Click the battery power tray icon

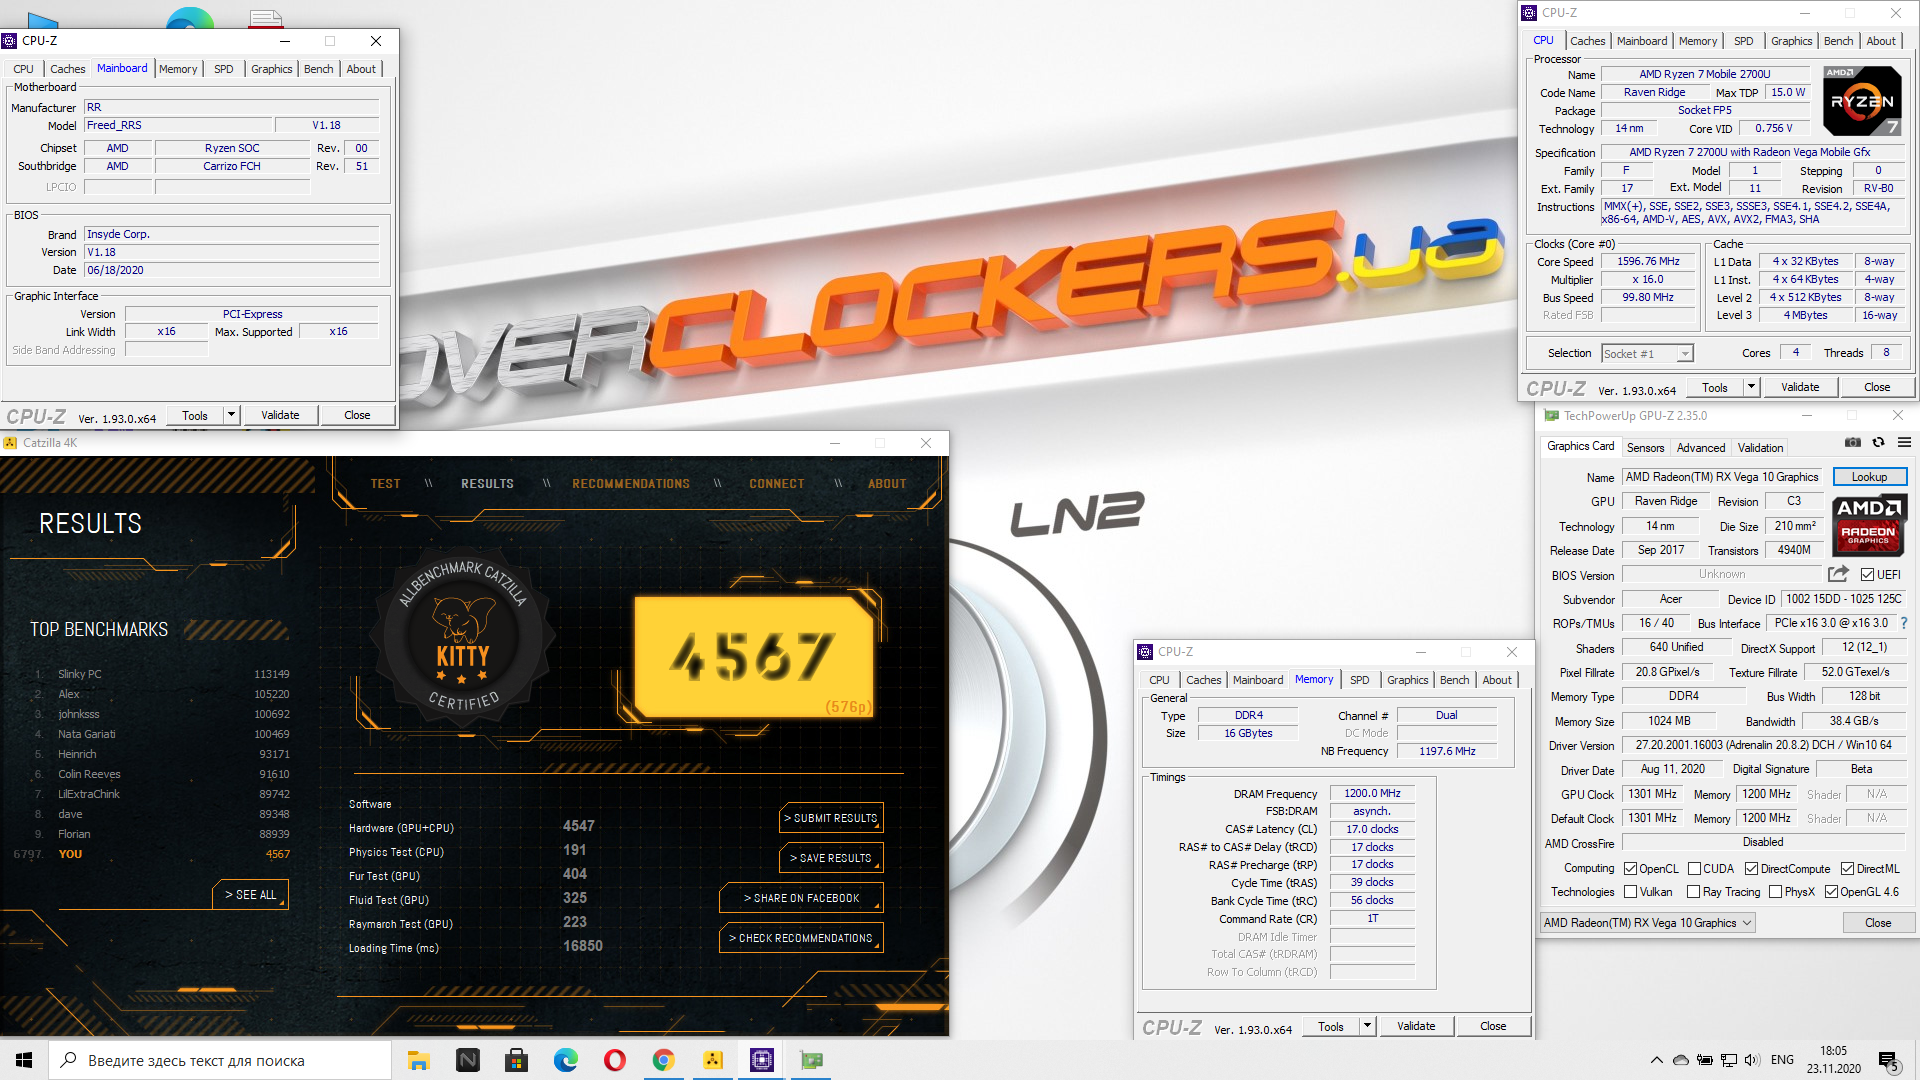tap(1705, 1060)
